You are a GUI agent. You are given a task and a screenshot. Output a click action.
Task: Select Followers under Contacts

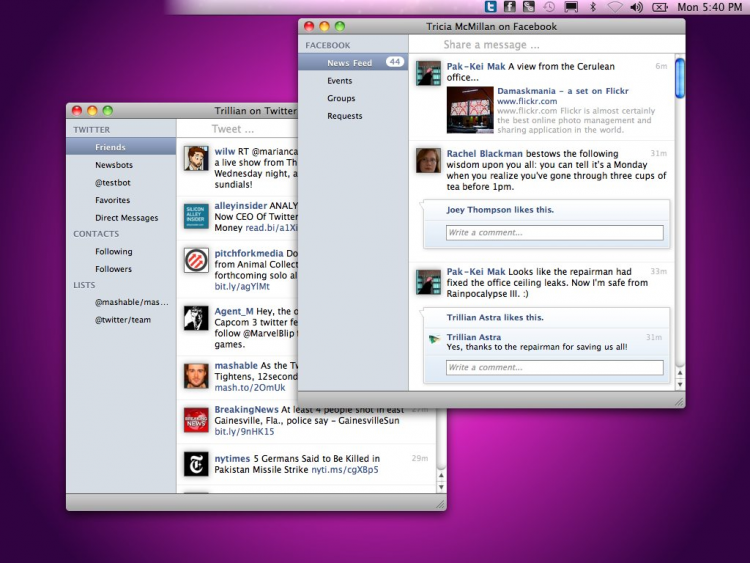tap(121, 269)
